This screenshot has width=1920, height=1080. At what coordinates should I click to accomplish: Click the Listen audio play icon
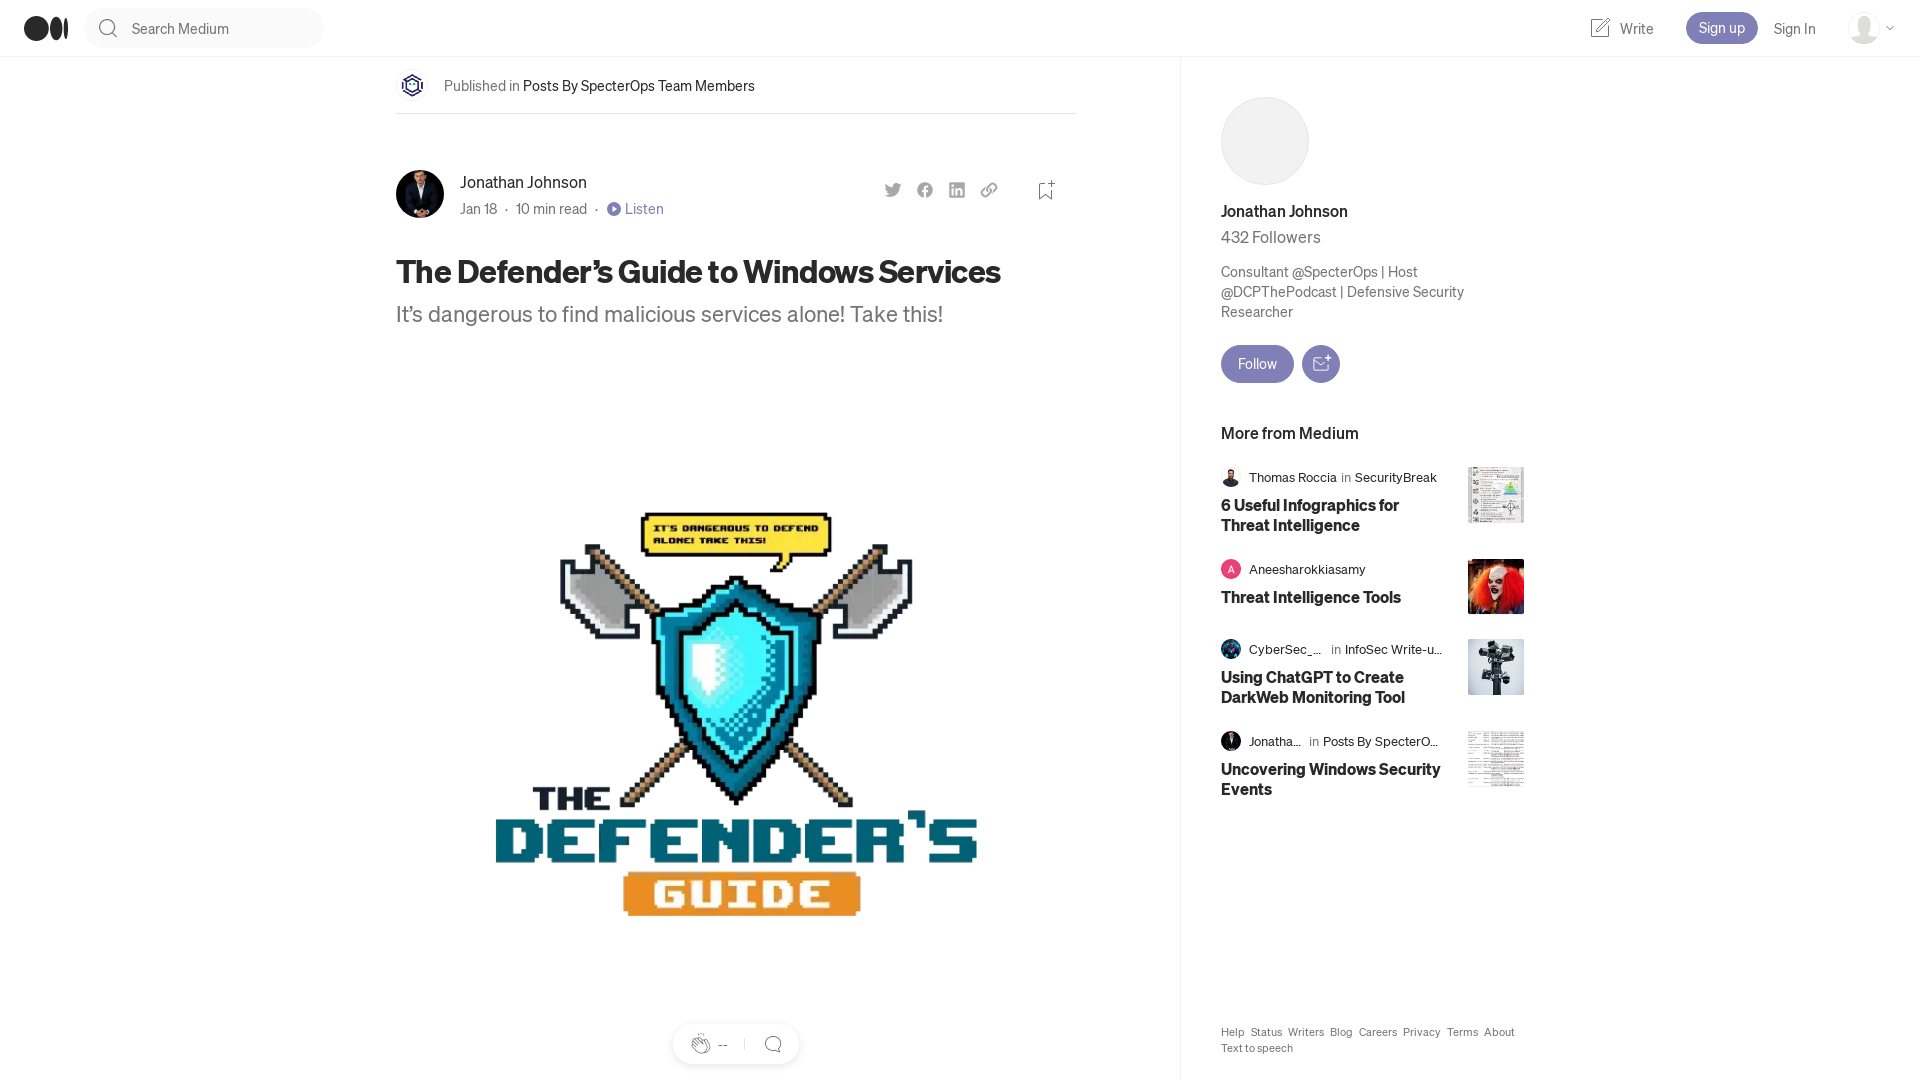[613, 208]
